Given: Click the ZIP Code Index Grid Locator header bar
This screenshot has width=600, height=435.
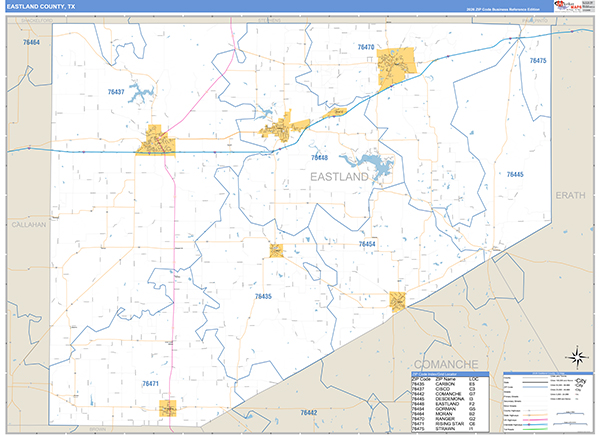Looking at the screenshot, I should tap(450, 374).
